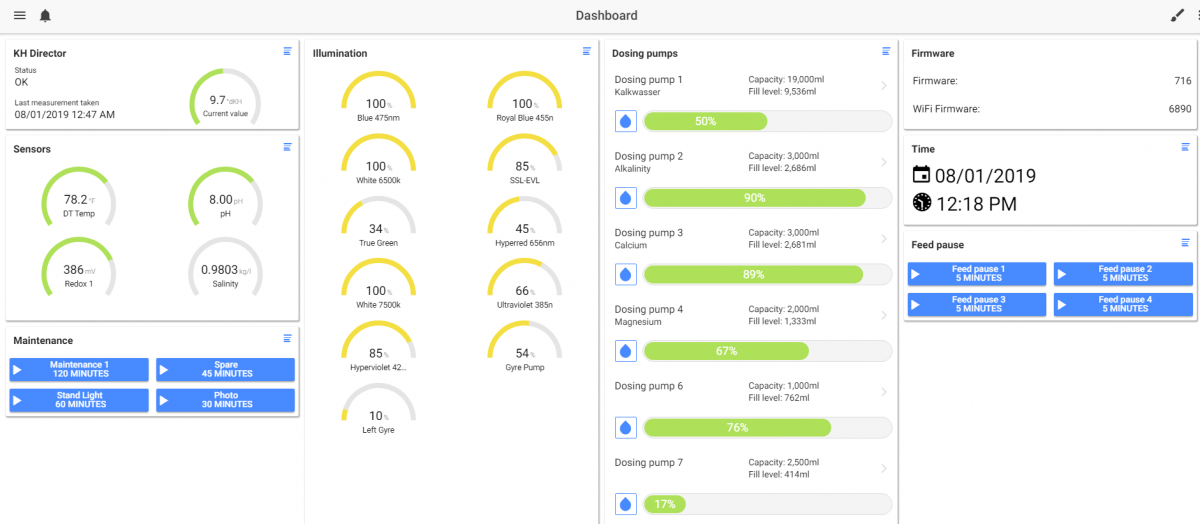
Task: Click the Salinity sensor gauge
Action: click(225, 268)
